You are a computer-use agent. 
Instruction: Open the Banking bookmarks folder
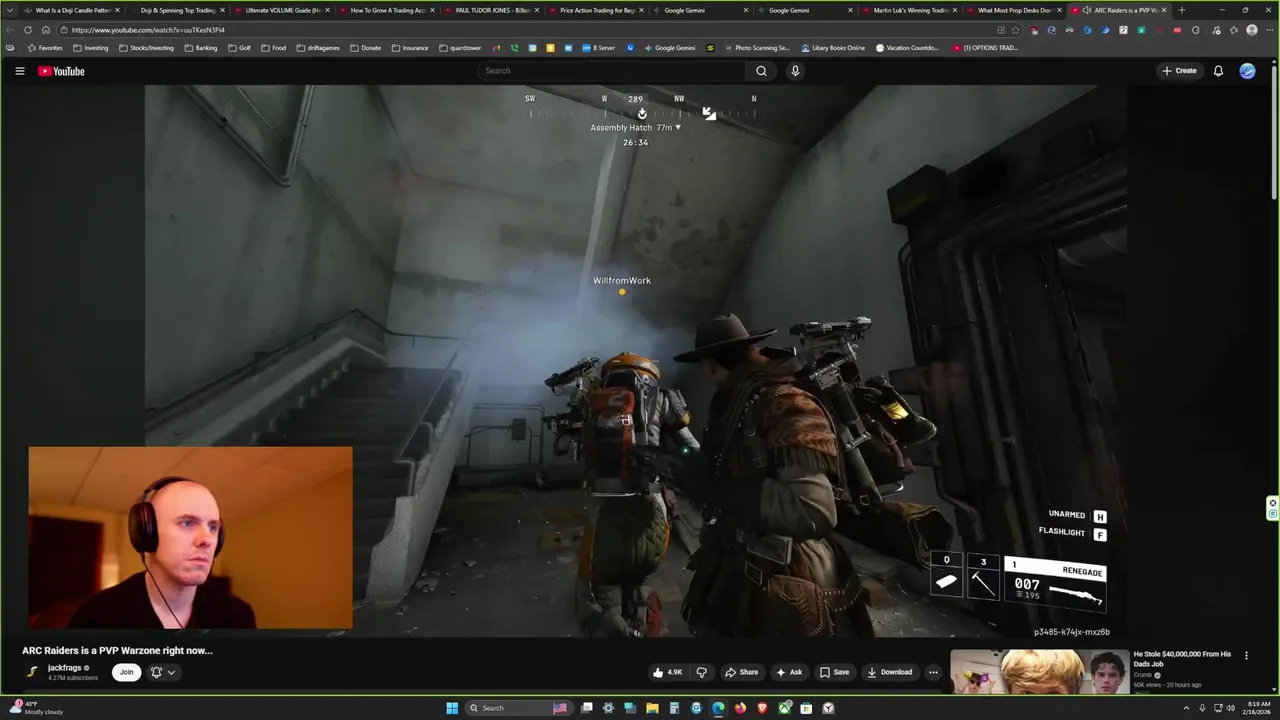click(201, 48)
